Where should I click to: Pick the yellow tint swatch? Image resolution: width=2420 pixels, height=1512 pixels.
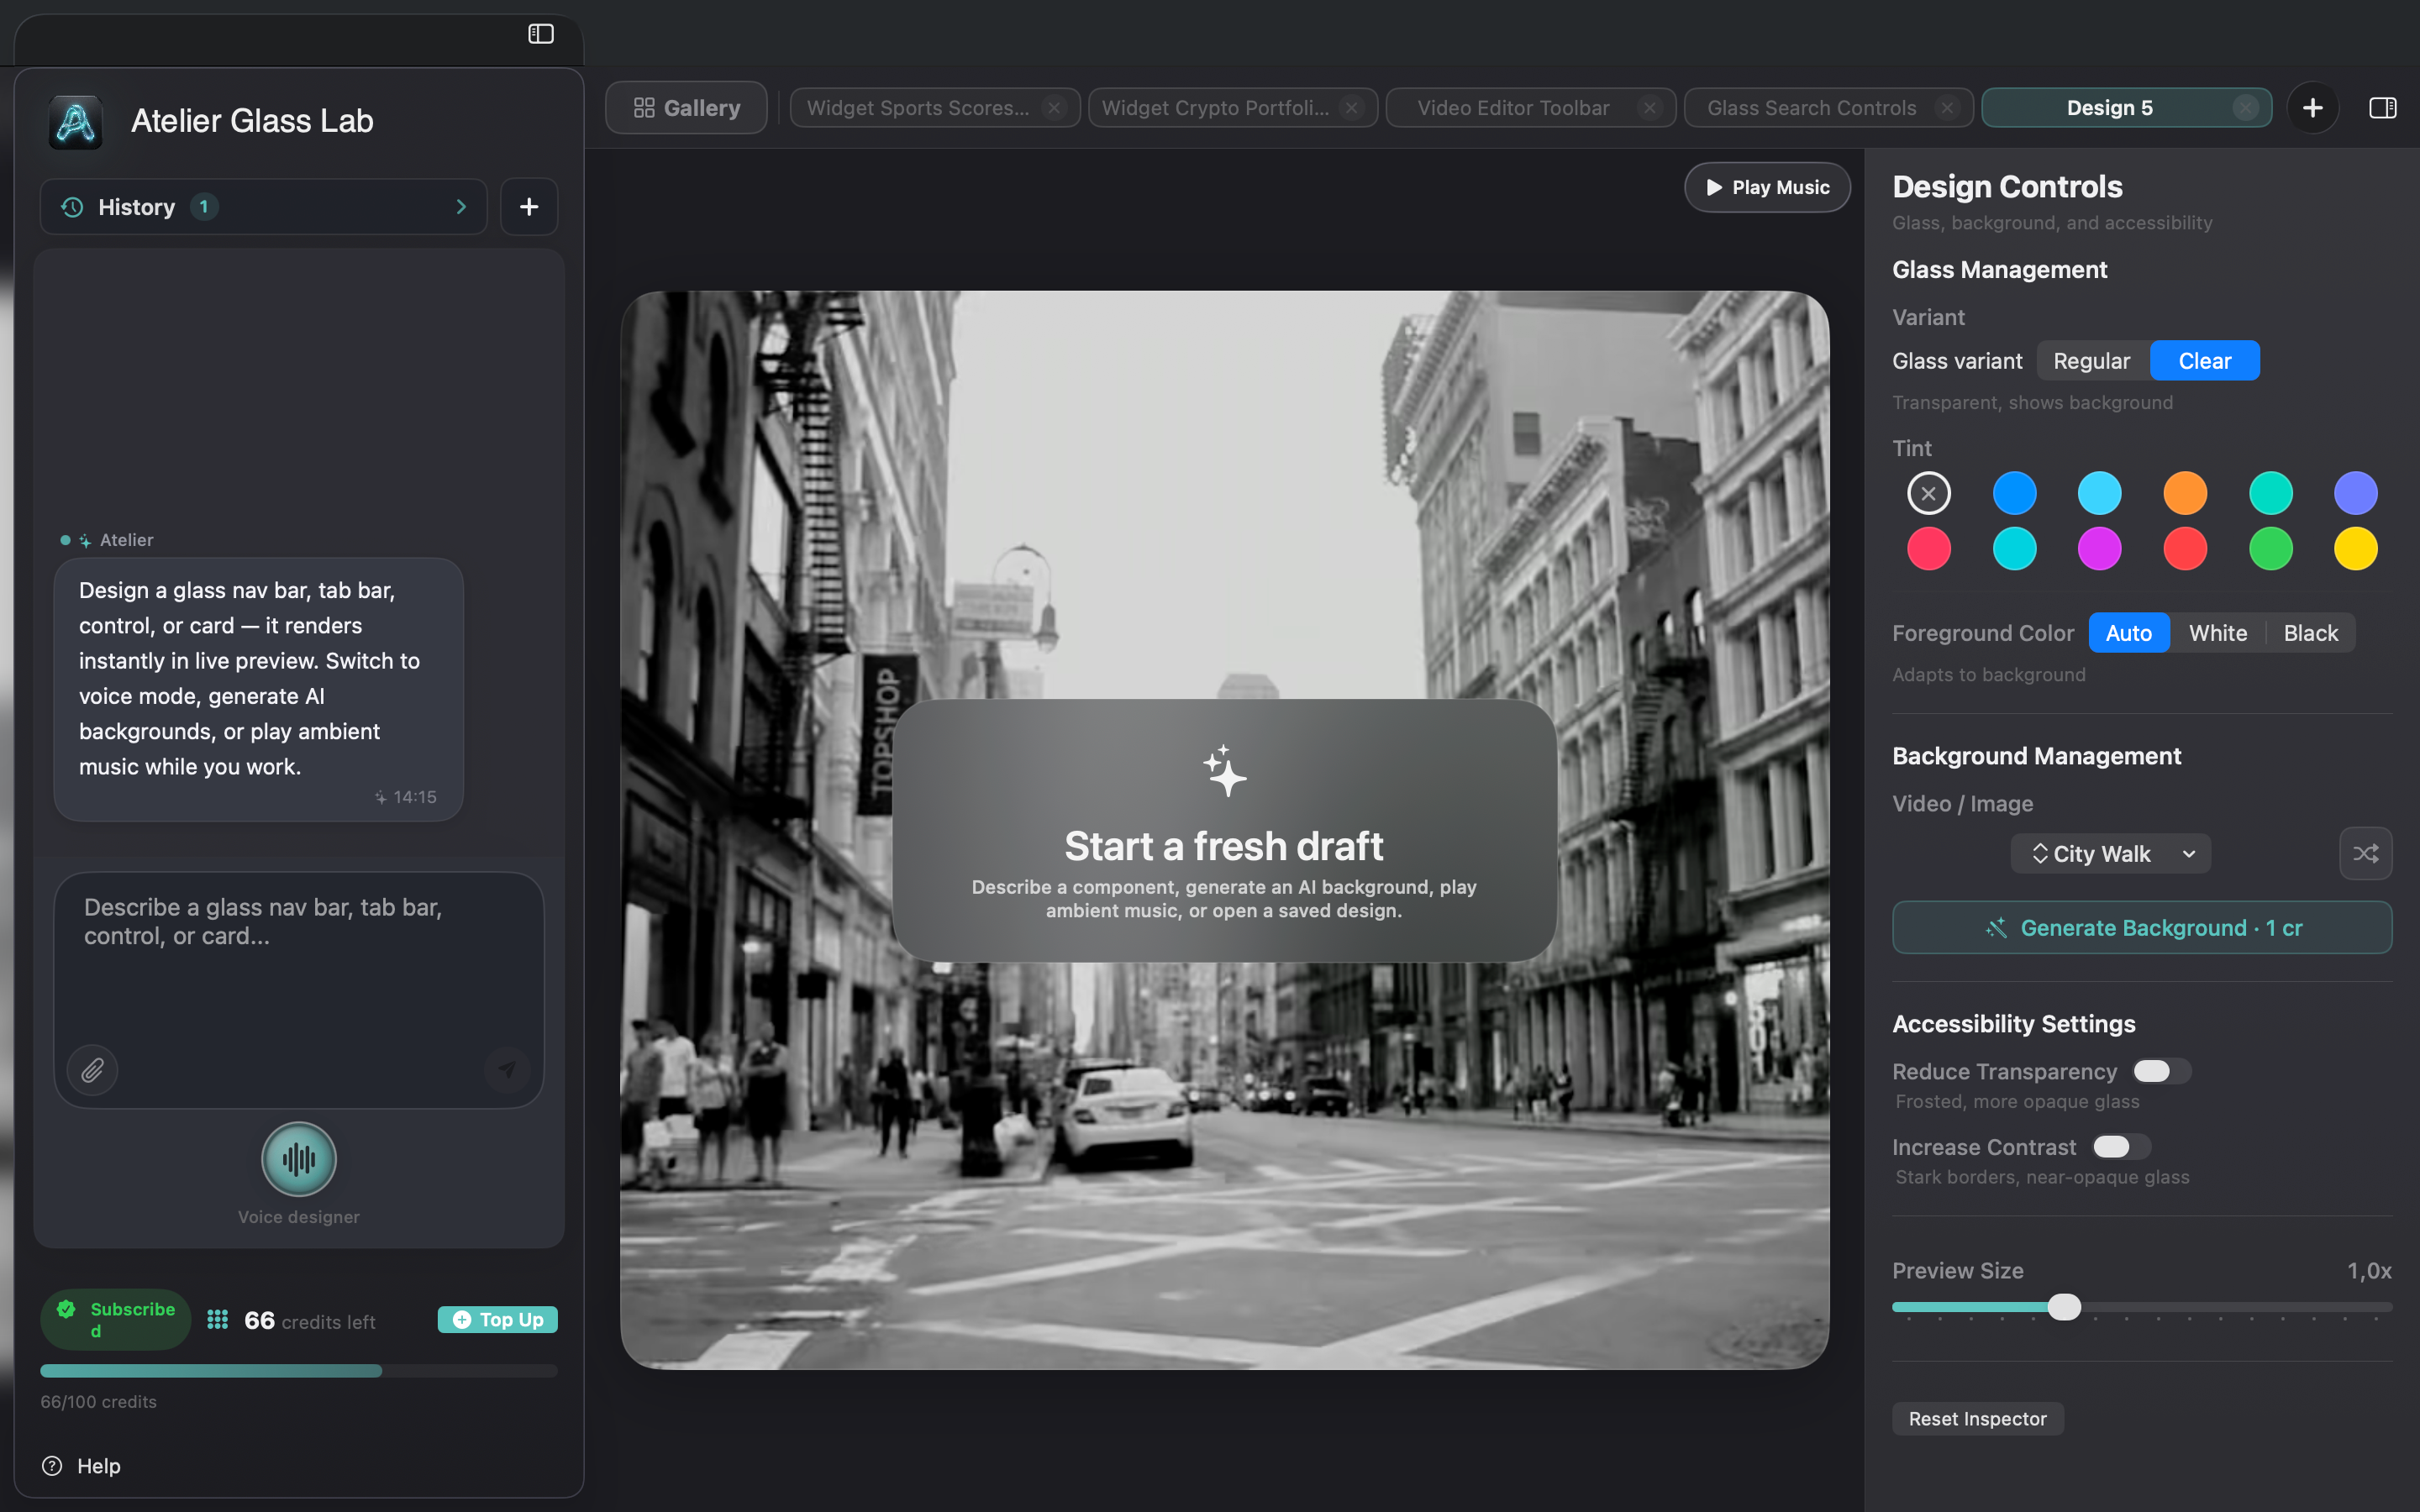[2355, 549]
